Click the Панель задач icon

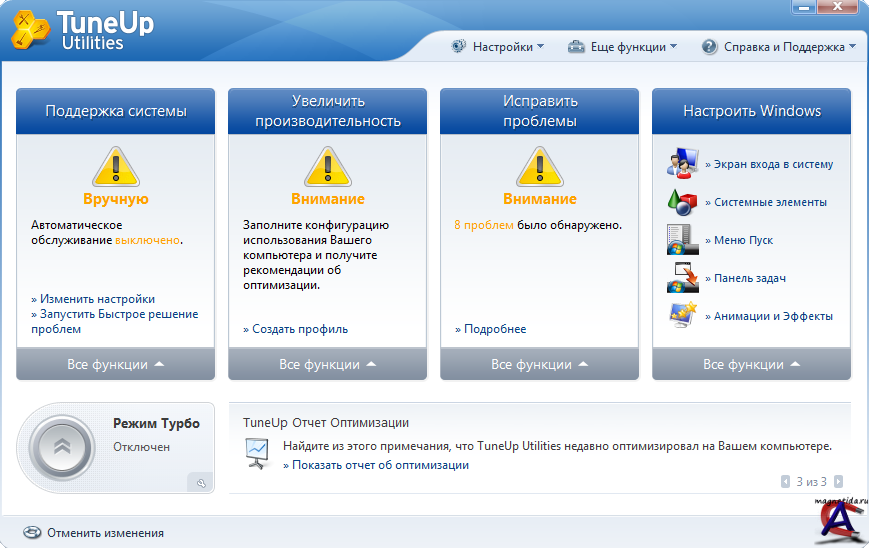point(682,278)
